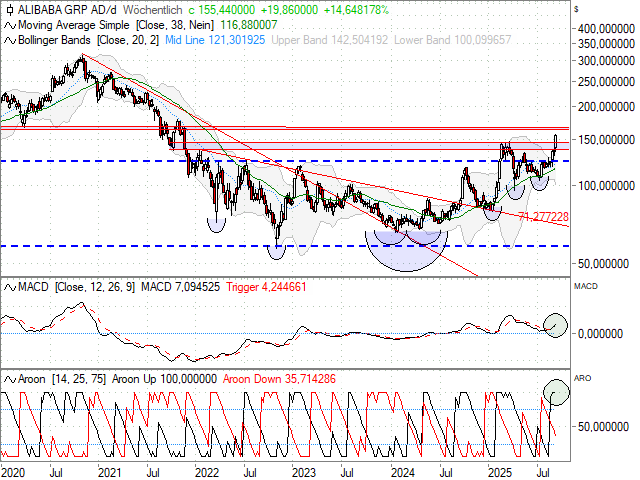
Task: Click the 200,000000 price axis label
Action: pyautogui.click(x=607, y=107)
